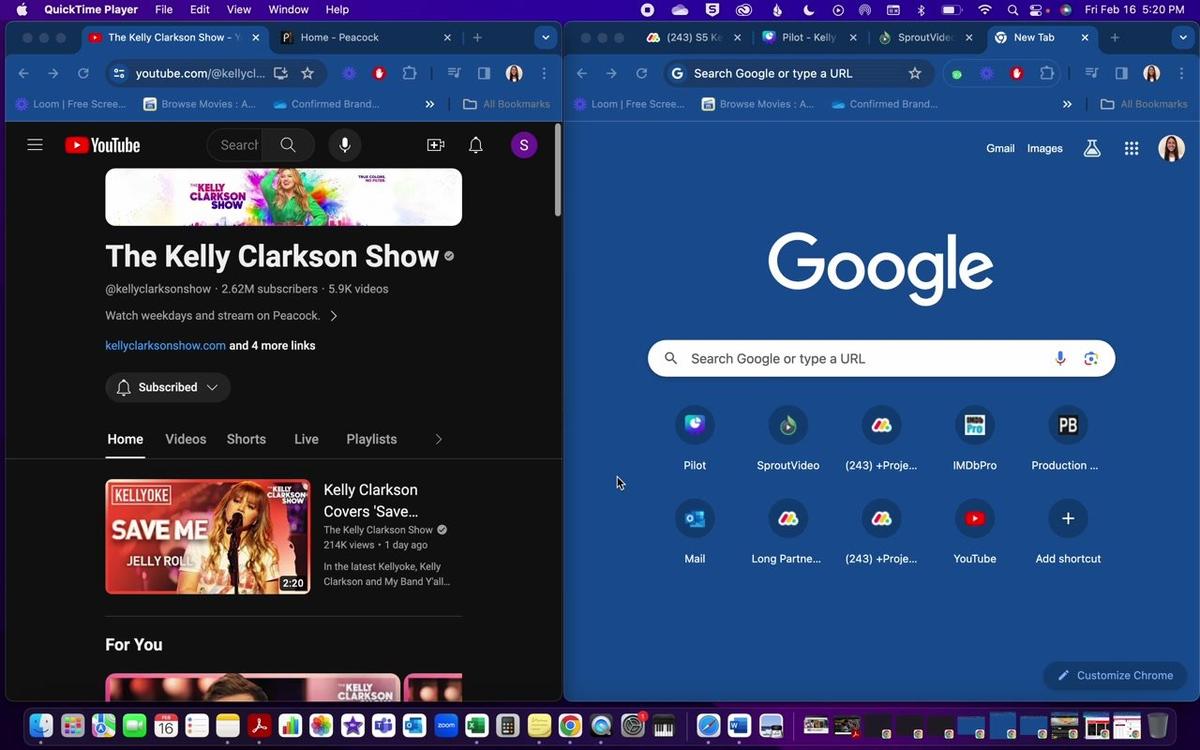Search by image with Google Lens icon
The height and width of the screenshot is (750, 1200).
pyautogui.click(x=1091, y=358)
